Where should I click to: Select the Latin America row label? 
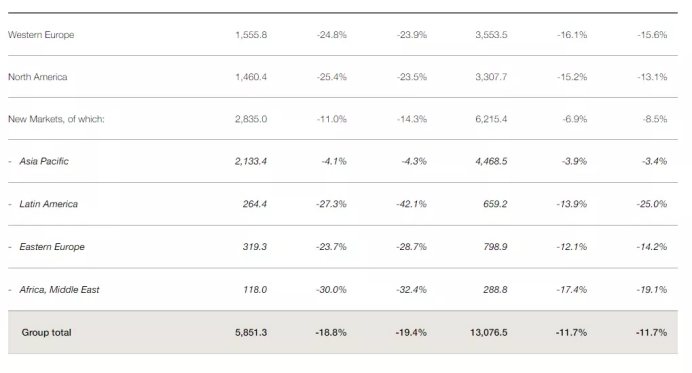pyautogui.click(x=49, y=204)
